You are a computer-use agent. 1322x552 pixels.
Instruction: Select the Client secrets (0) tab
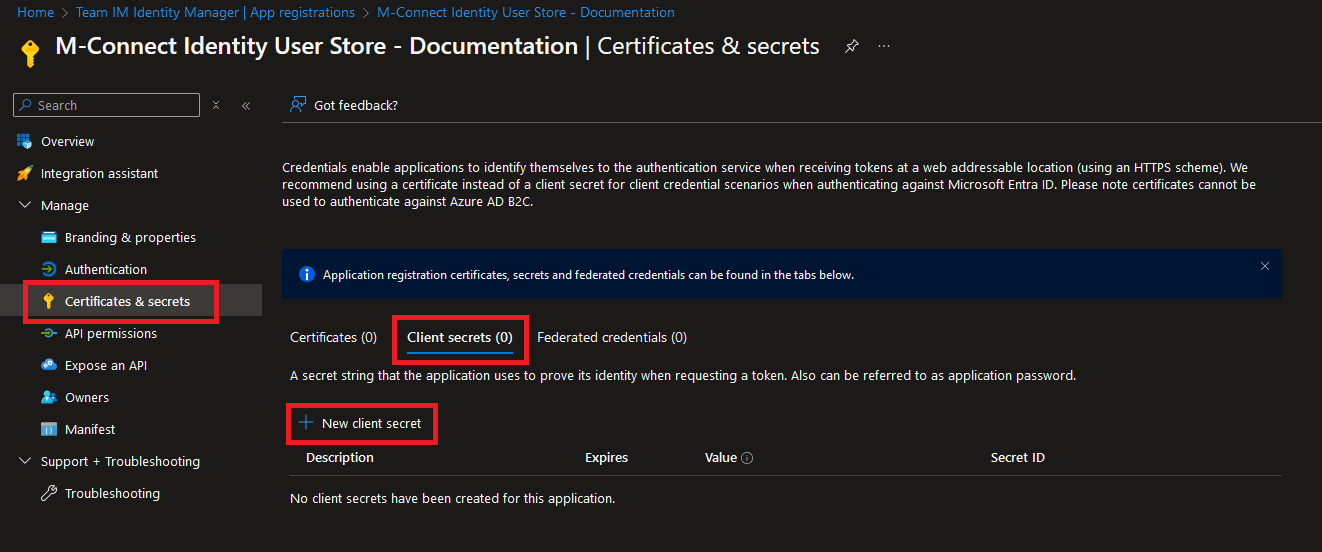459,338
